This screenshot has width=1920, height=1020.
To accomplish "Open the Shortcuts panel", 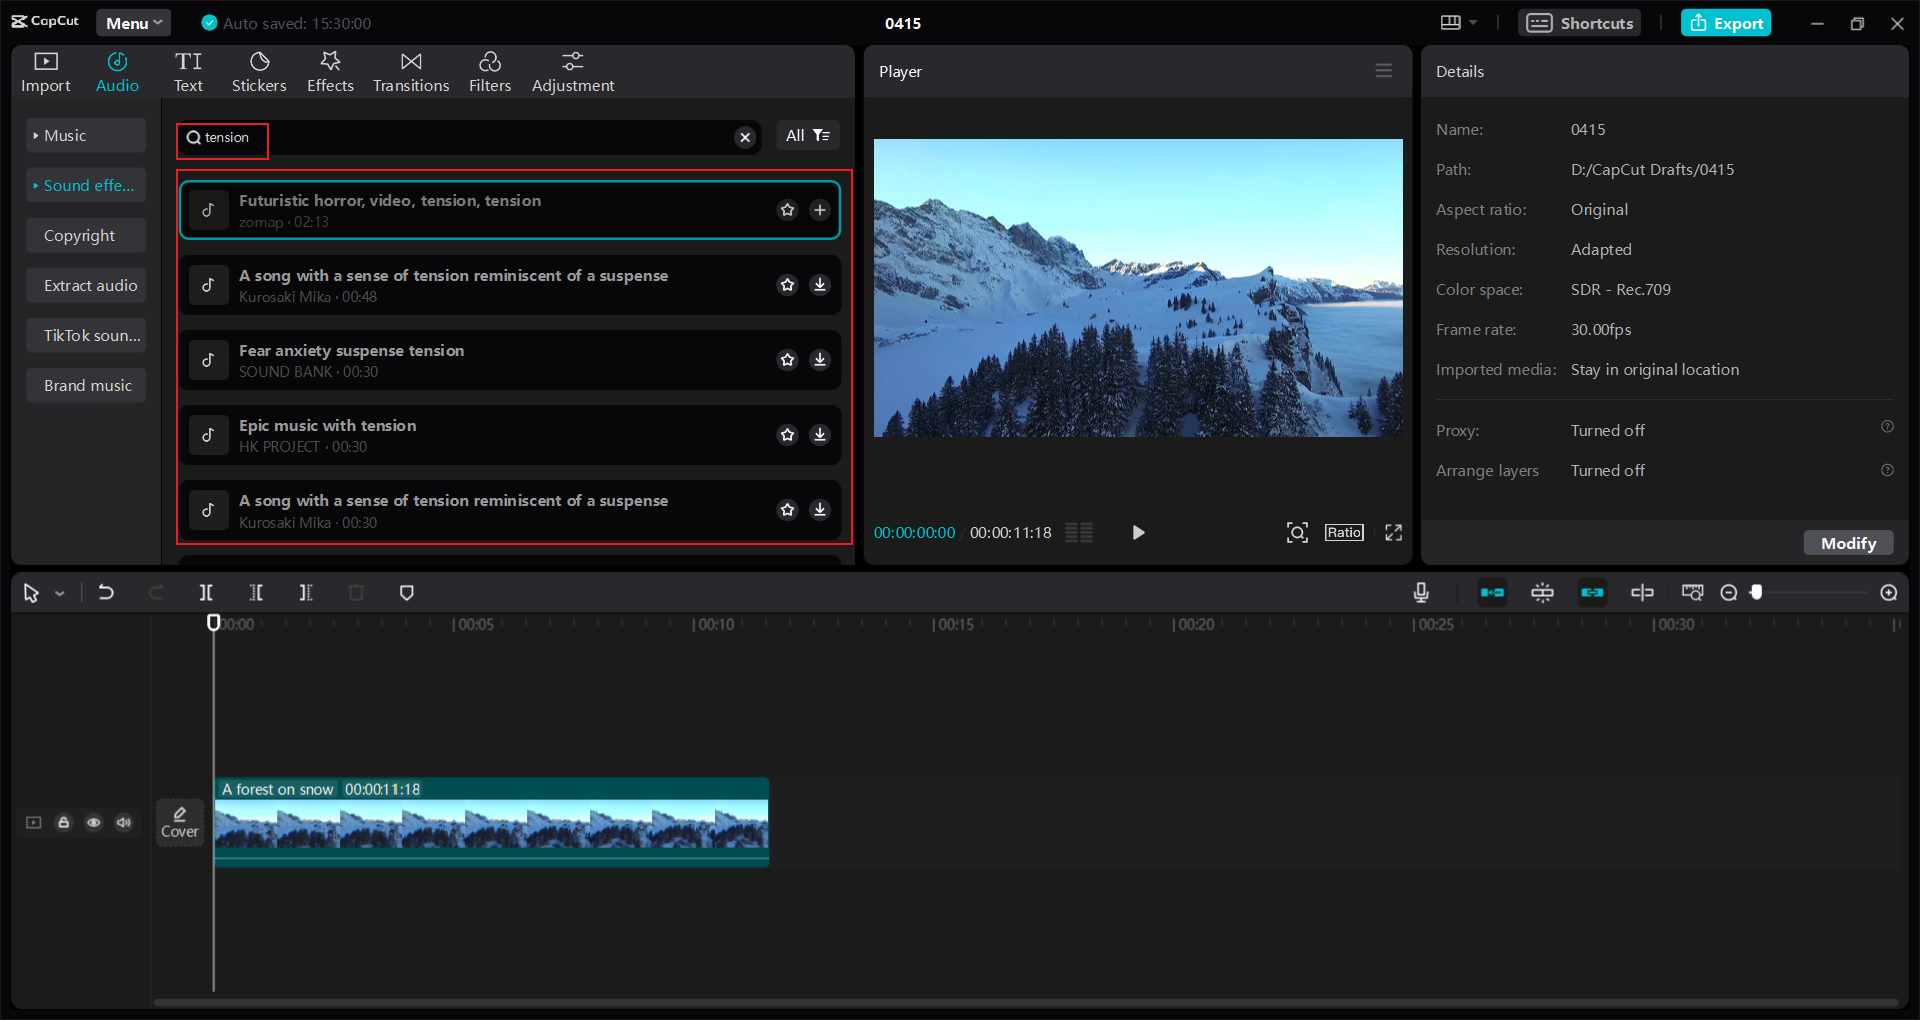I will click(1580, 23).
